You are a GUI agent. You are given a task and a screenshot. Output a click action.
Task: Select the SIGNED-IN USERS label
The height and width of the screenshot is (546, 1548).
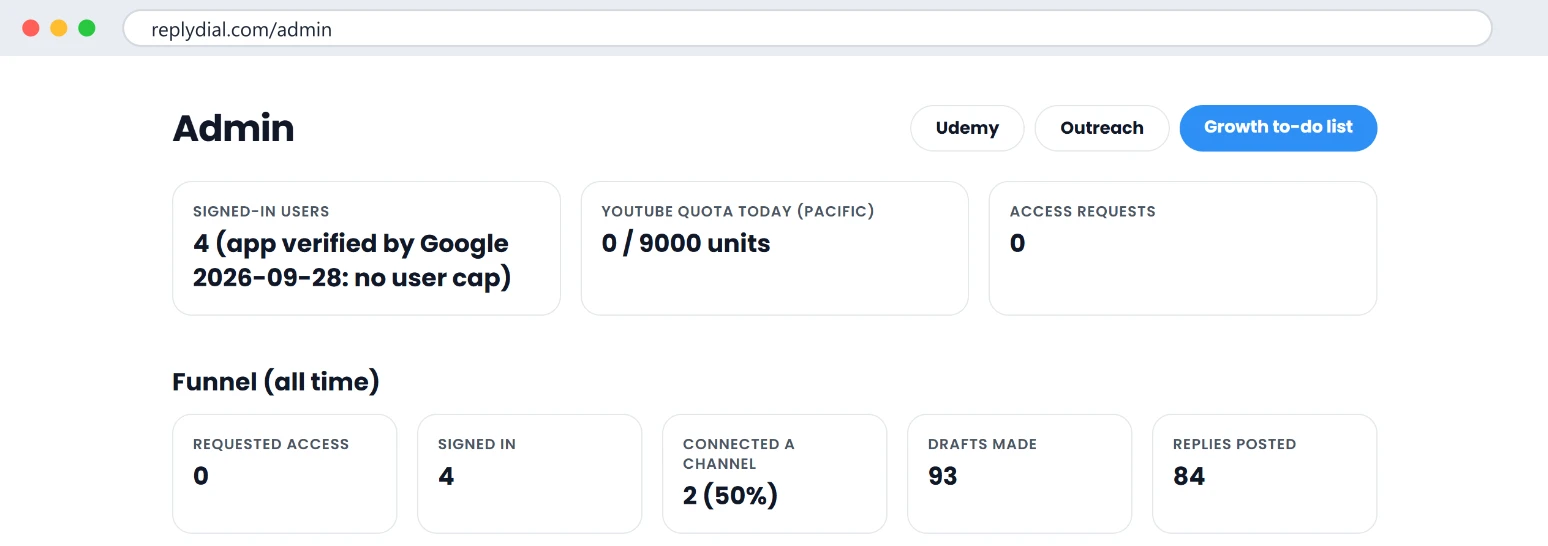[261, 212]
